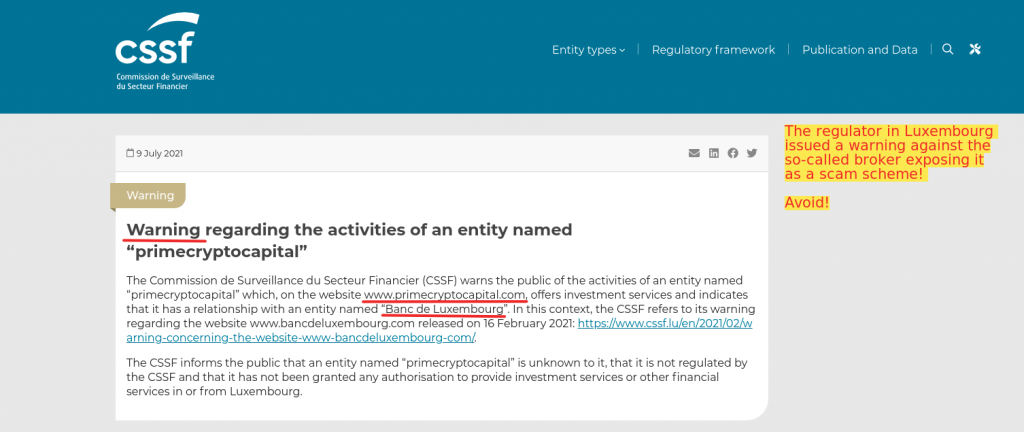
Task: Click the underlined "Banc de Luxembourg" text
Action: click(x=444, y=309)
